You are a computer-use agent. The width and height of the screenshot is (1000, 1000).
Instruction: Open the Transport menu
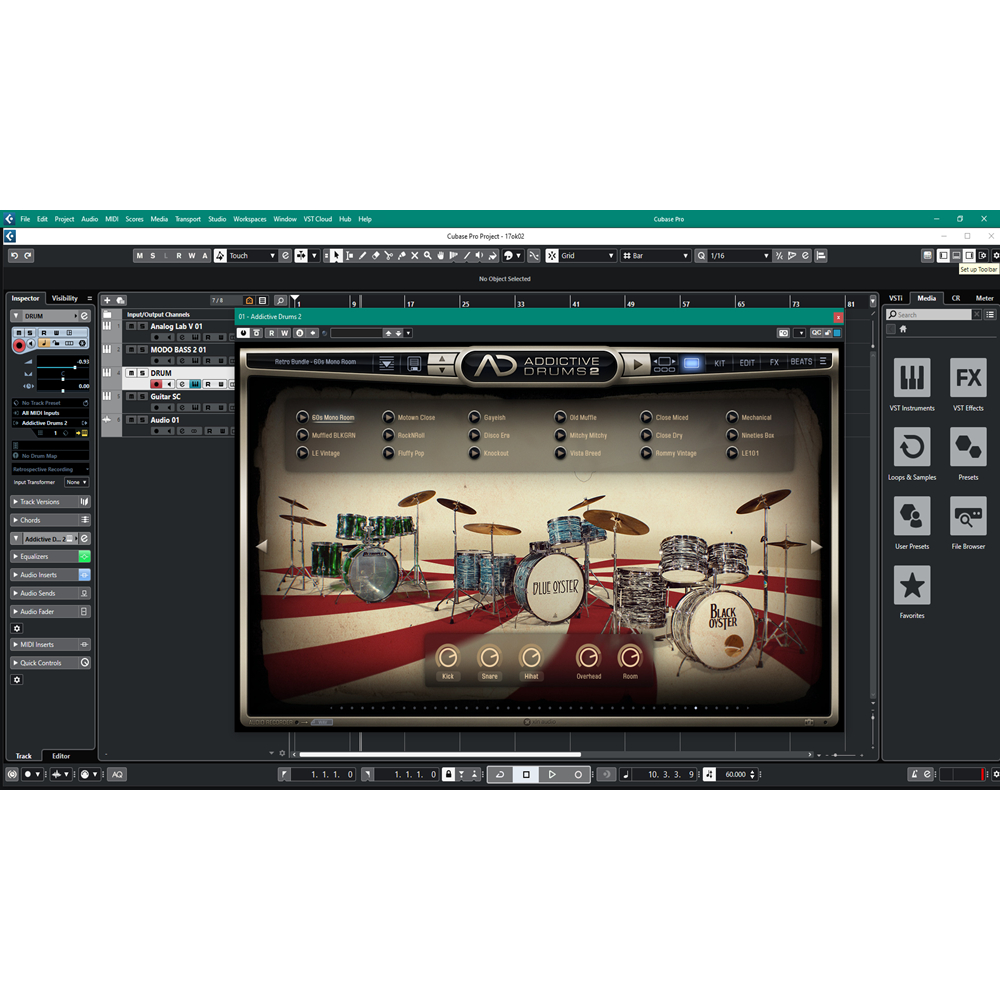point(188,219)
